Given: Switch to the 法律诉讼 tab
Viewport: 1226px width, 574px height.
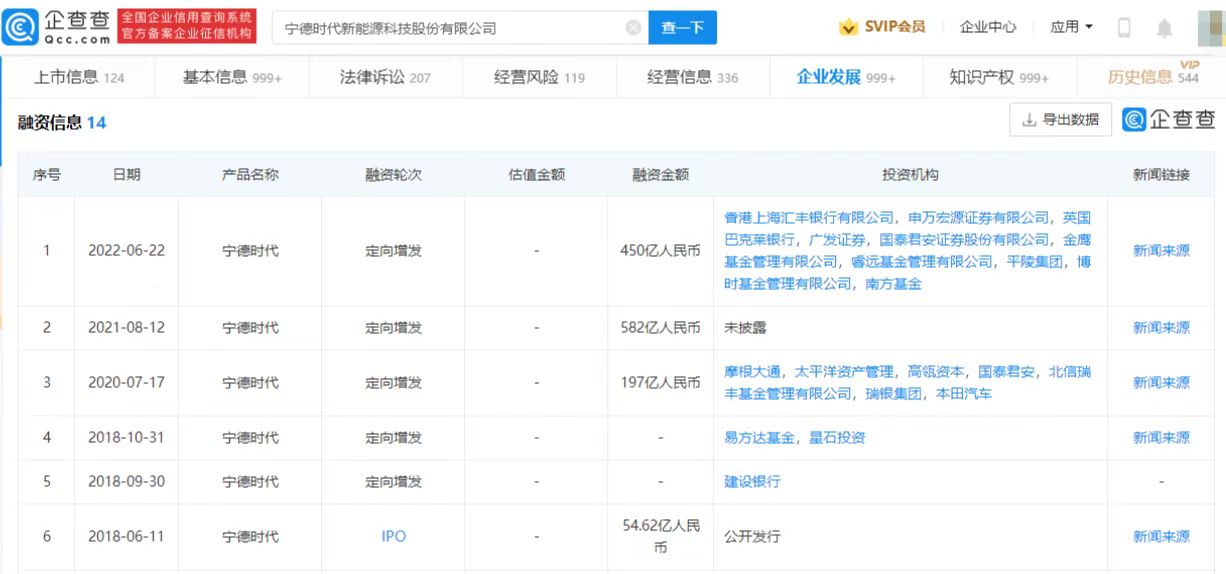Looking at the screenshot, I should pos(385,77).
